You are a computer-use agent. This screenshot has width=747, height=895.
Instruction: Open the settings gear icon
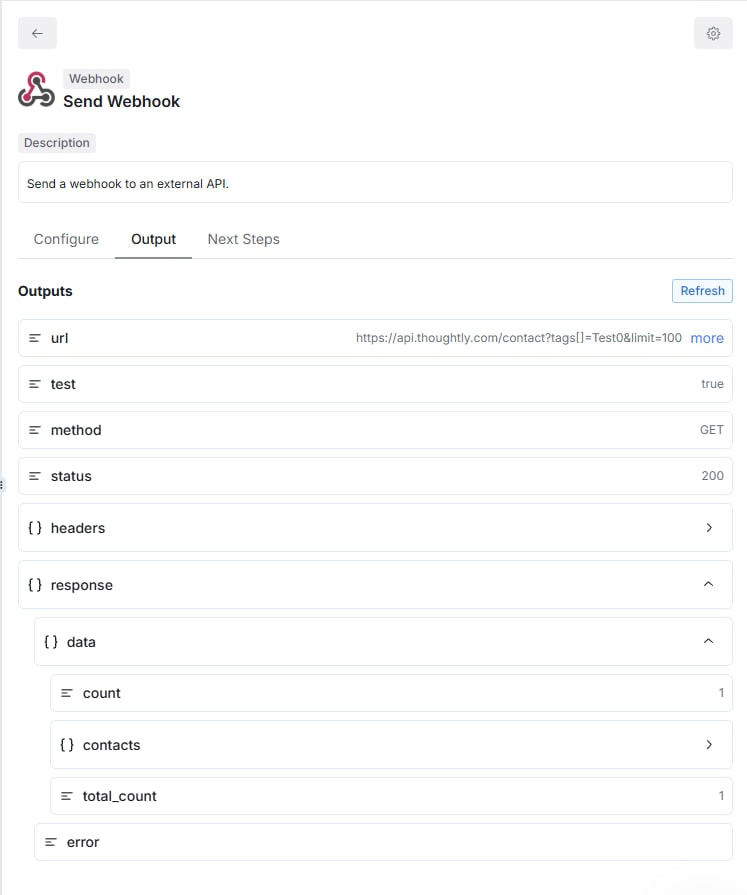coord(713,33)
